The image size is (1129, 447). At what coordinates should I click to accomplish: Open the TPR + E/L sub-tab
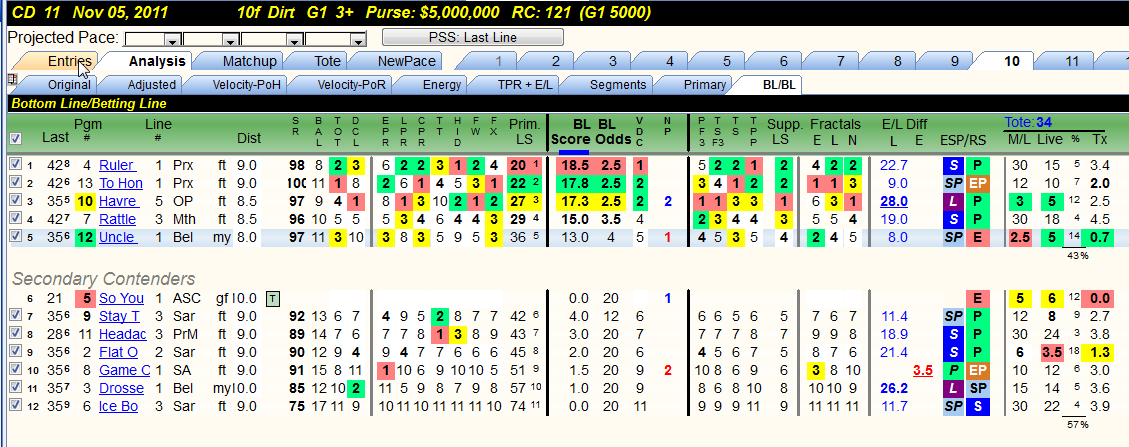coord(515,85)
